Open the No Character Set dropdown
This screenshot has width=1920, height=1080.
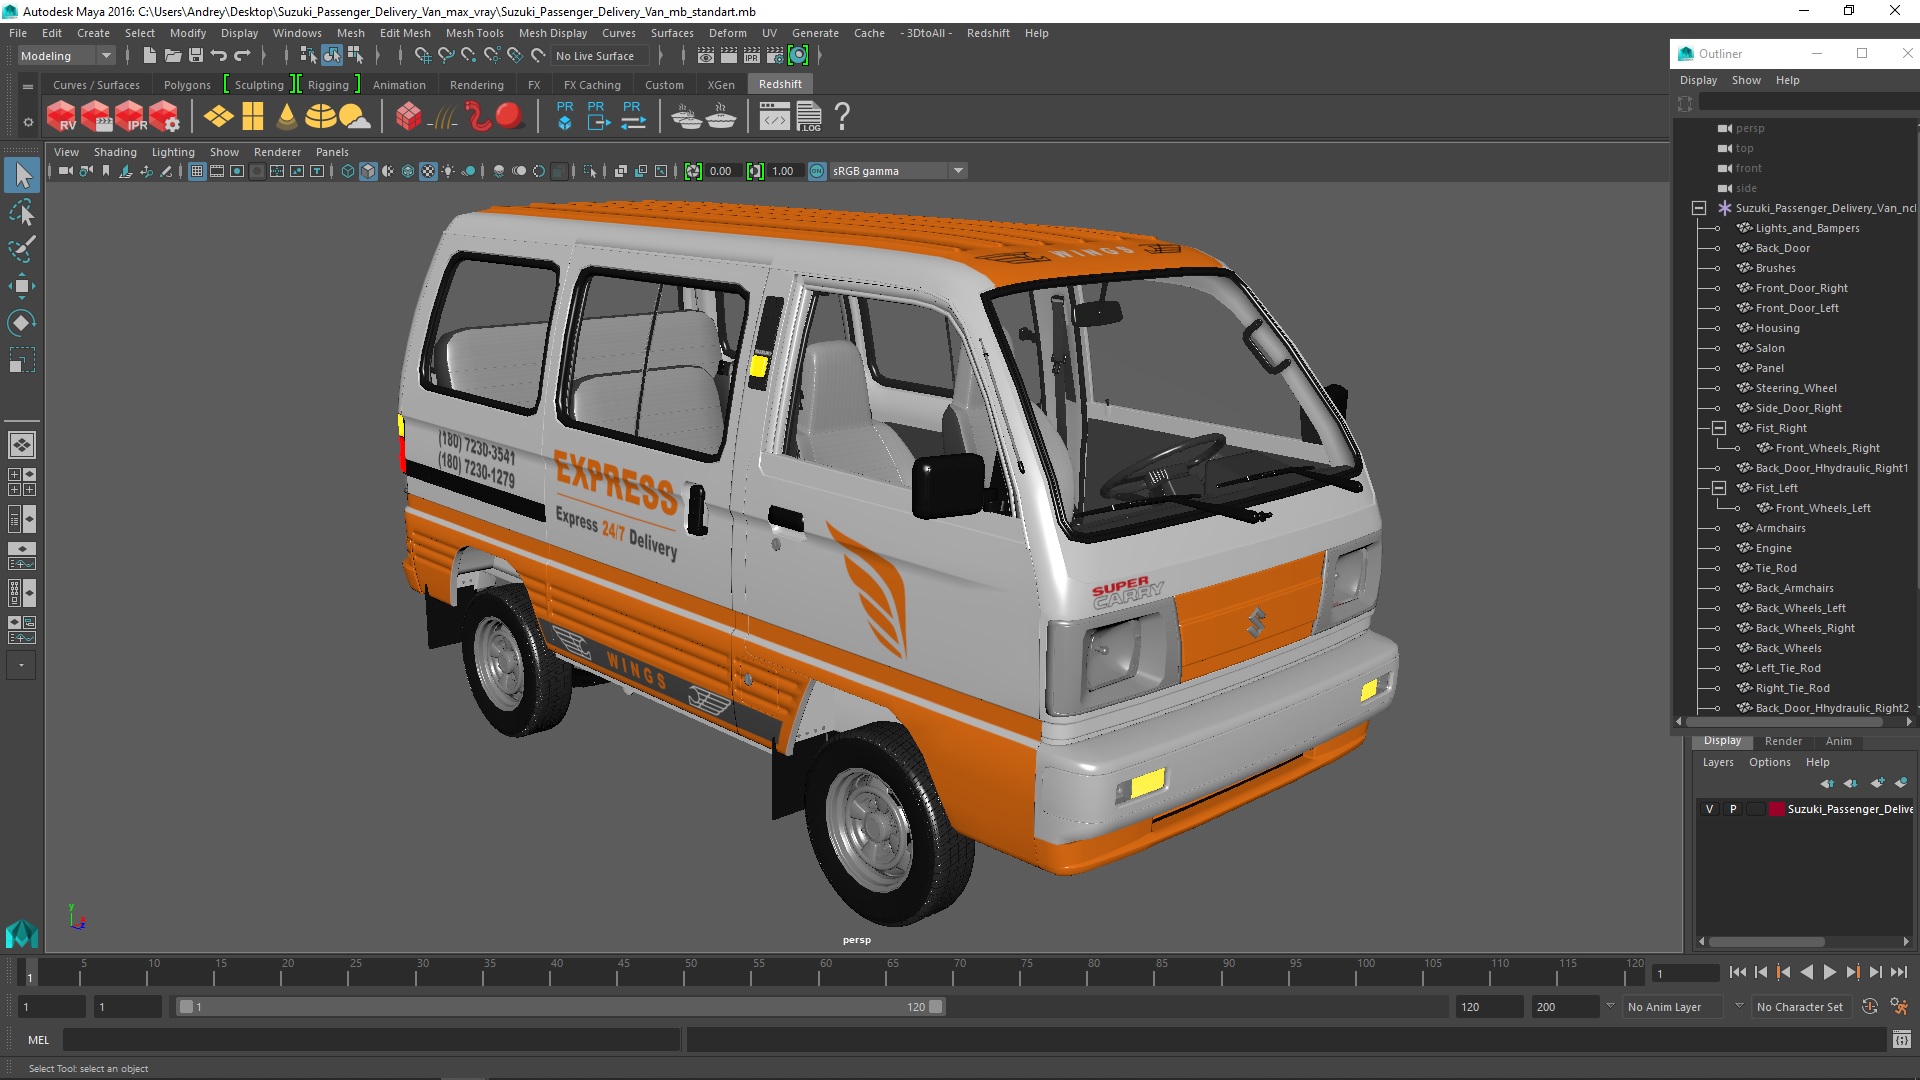pos(1803,1007)
